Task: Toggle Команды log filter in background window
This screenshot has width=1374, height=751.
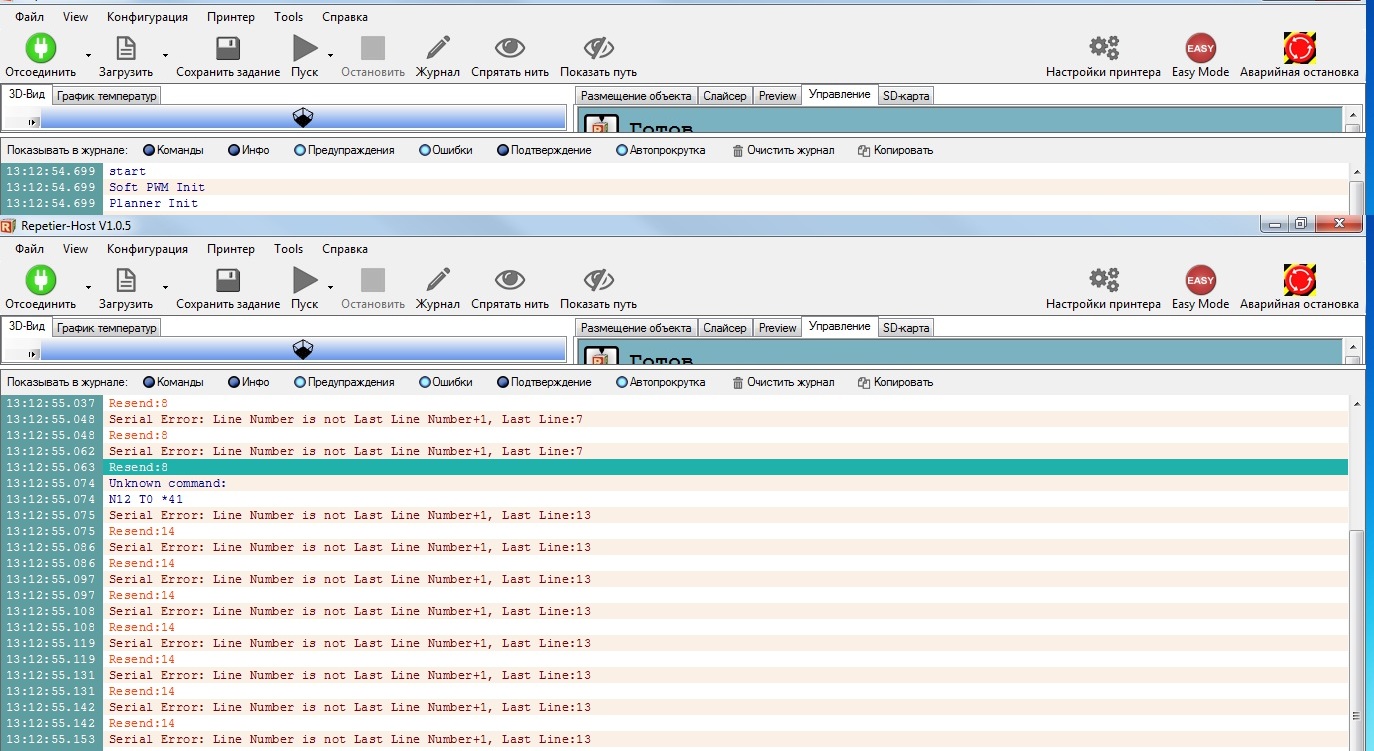Action: click(173, 150)
